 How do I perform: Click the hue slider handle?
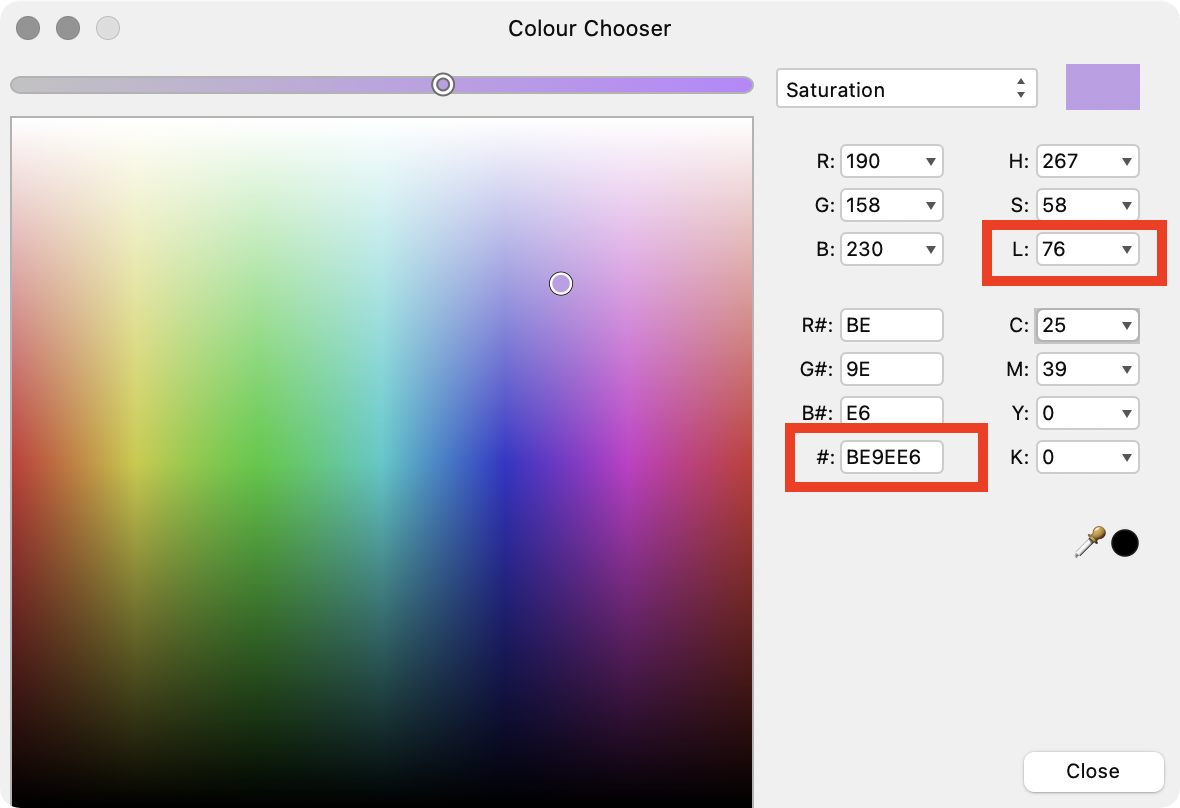pyautogui.click(x=443, y=85)
